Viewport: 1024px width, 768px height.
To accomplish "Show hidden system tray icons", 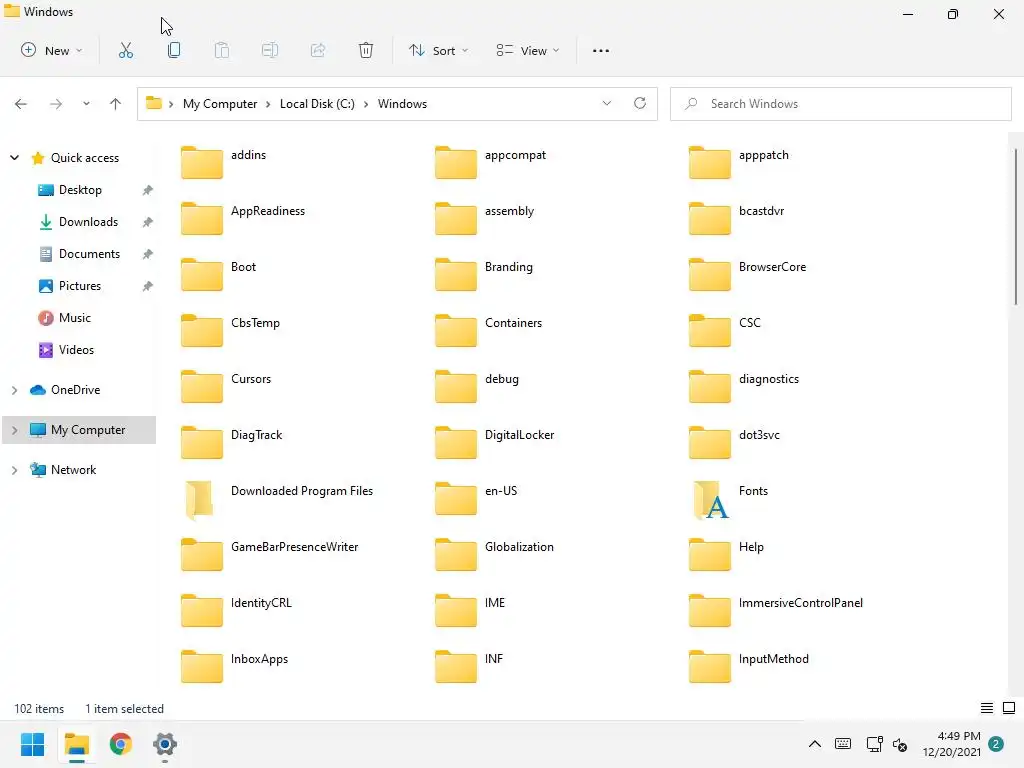I will pos(815,744).
